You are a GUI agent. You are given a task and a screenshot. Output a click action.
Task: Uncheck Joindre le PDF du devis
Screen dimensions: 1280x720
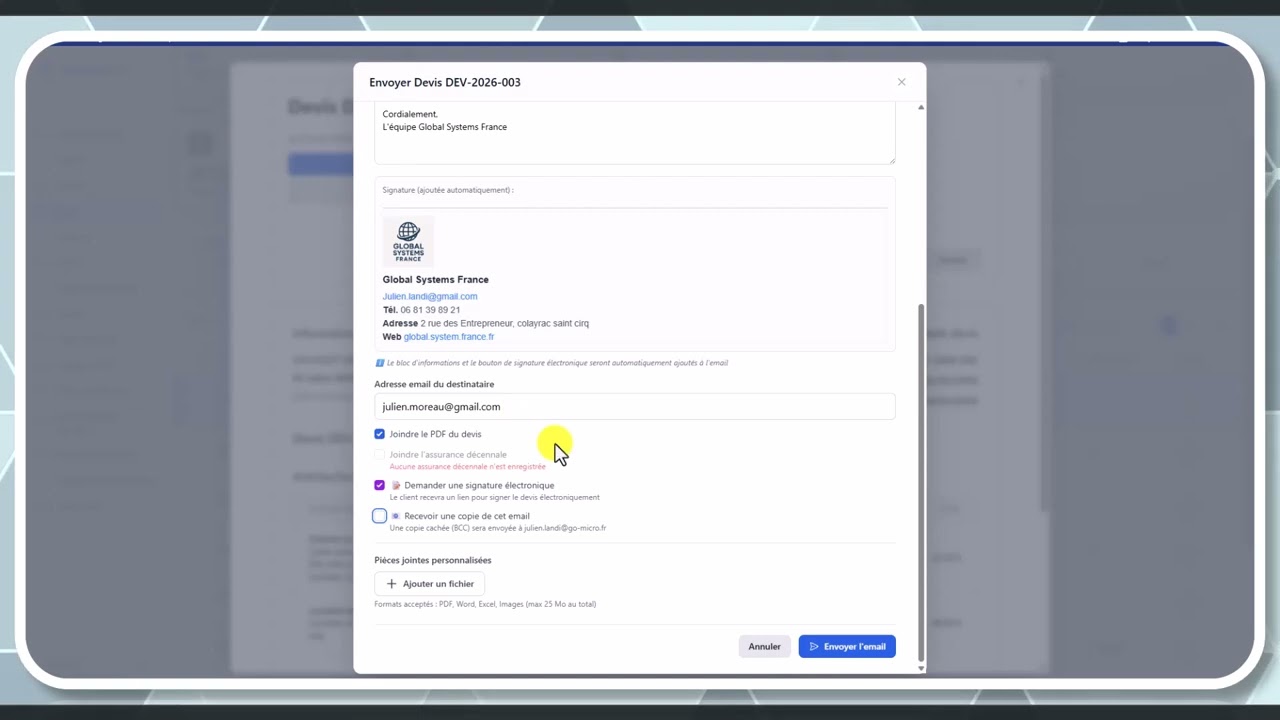379,434
